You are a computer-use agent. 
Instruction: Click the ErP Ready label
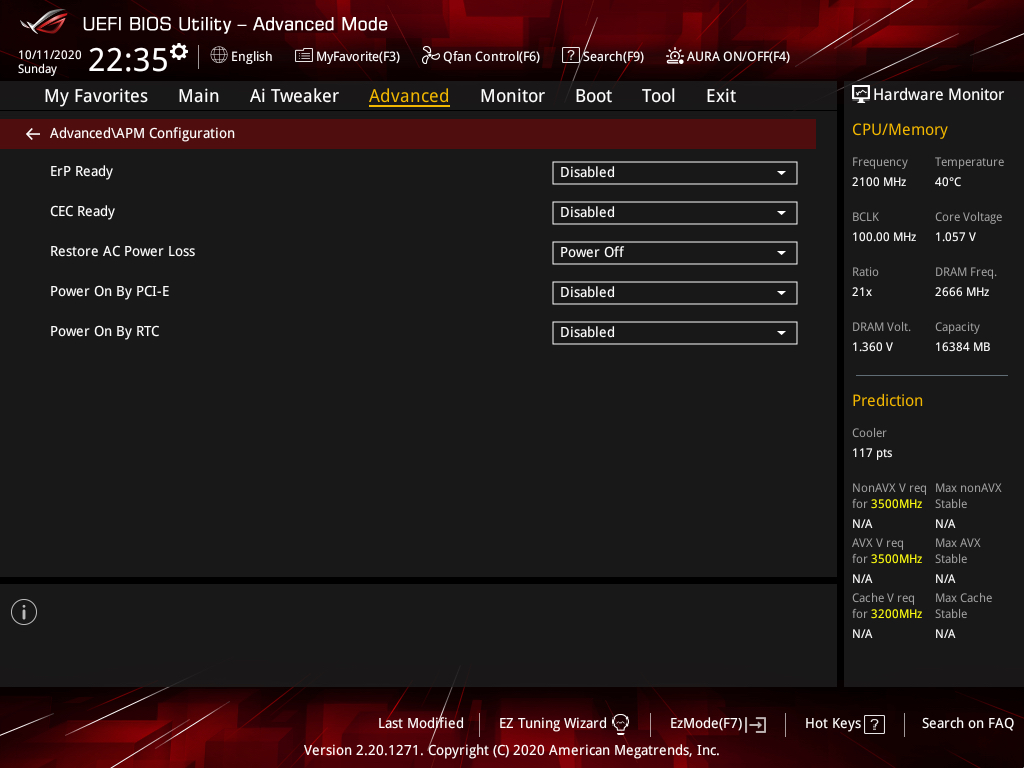tap(82, 172)
